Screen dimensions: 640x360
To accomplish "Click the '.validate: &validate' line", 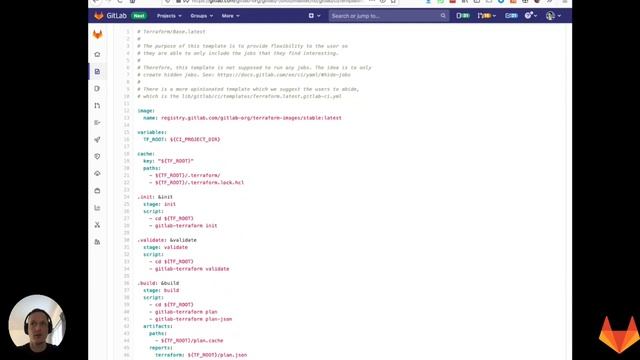I will coord(167,240).
